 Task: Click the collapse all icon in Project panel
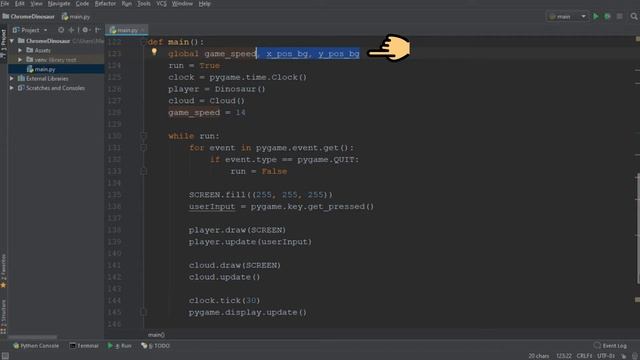[72, 30]
